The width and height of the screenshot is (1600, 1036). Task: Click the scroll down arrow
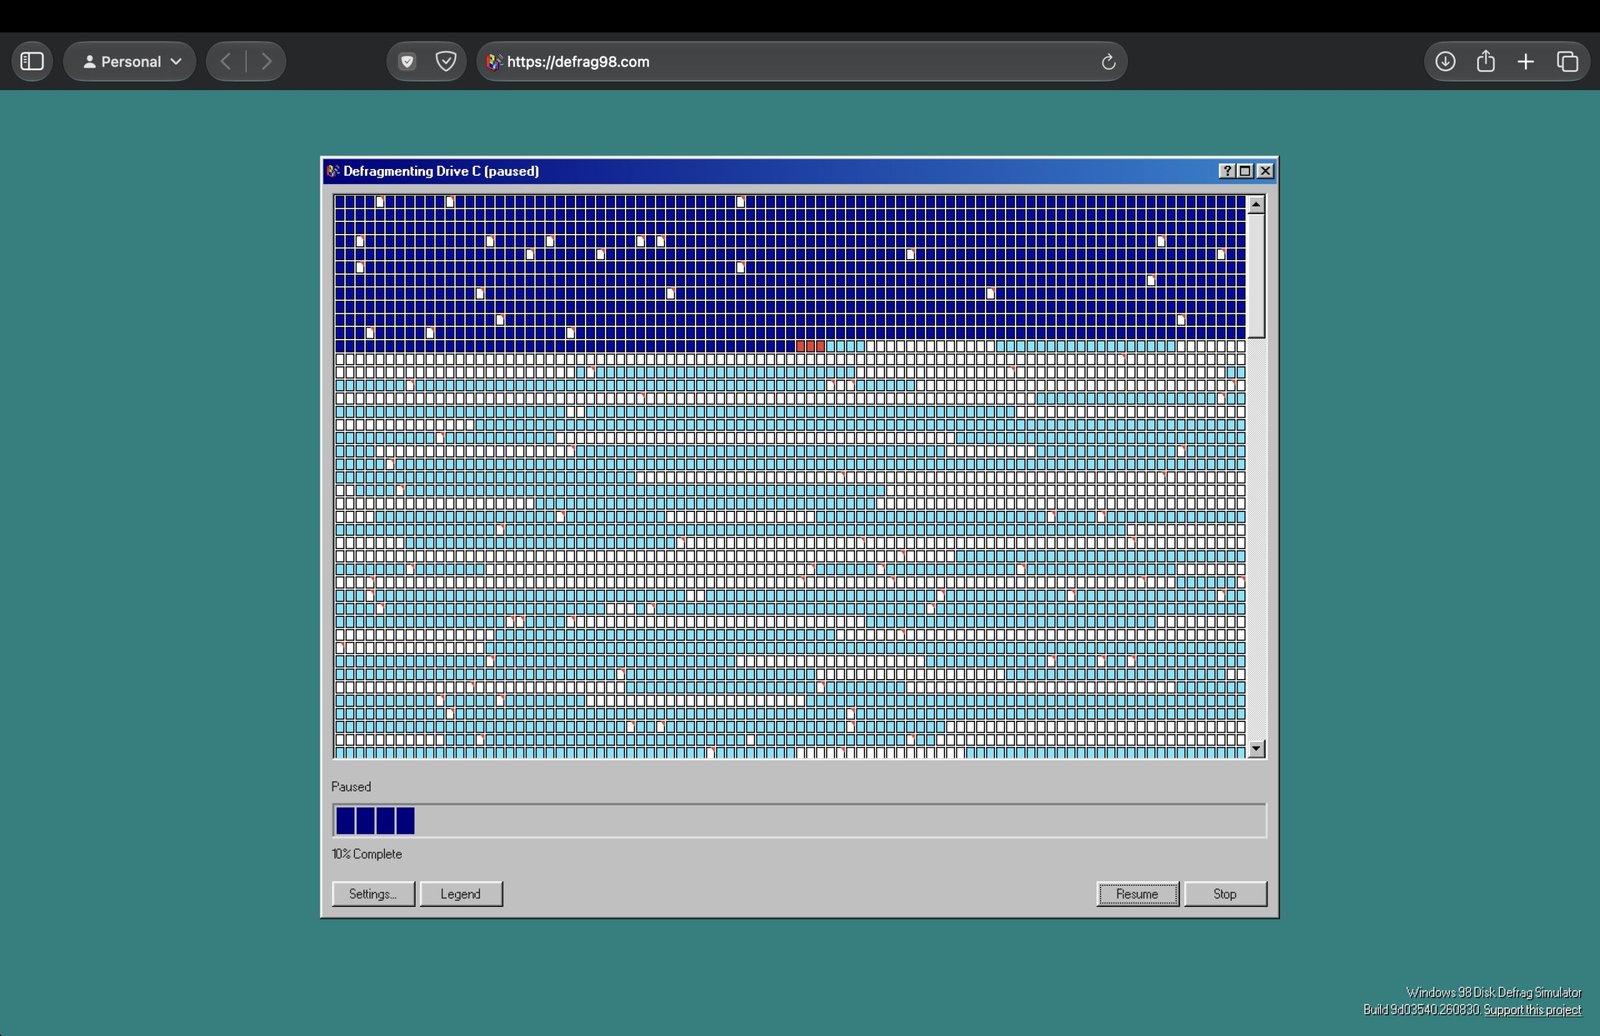pyautogui.click(x=1257, y=748)
